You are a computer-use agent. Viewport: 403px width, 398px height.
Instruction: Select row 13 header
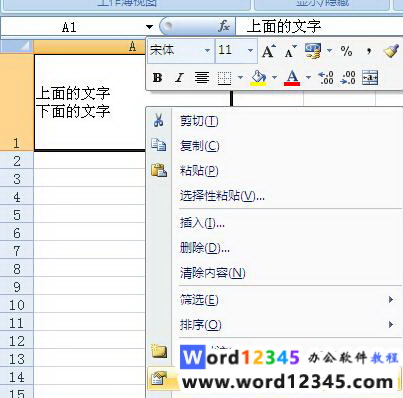17,359
